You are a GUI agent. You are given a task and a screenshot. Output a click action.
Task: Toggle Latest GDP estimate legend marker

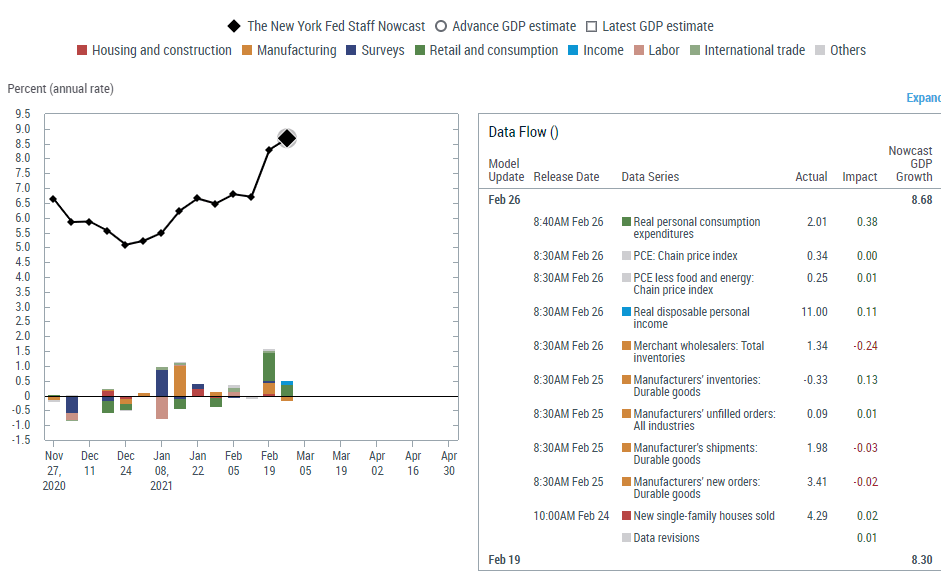pyautogui.click(x=592, y=26)
